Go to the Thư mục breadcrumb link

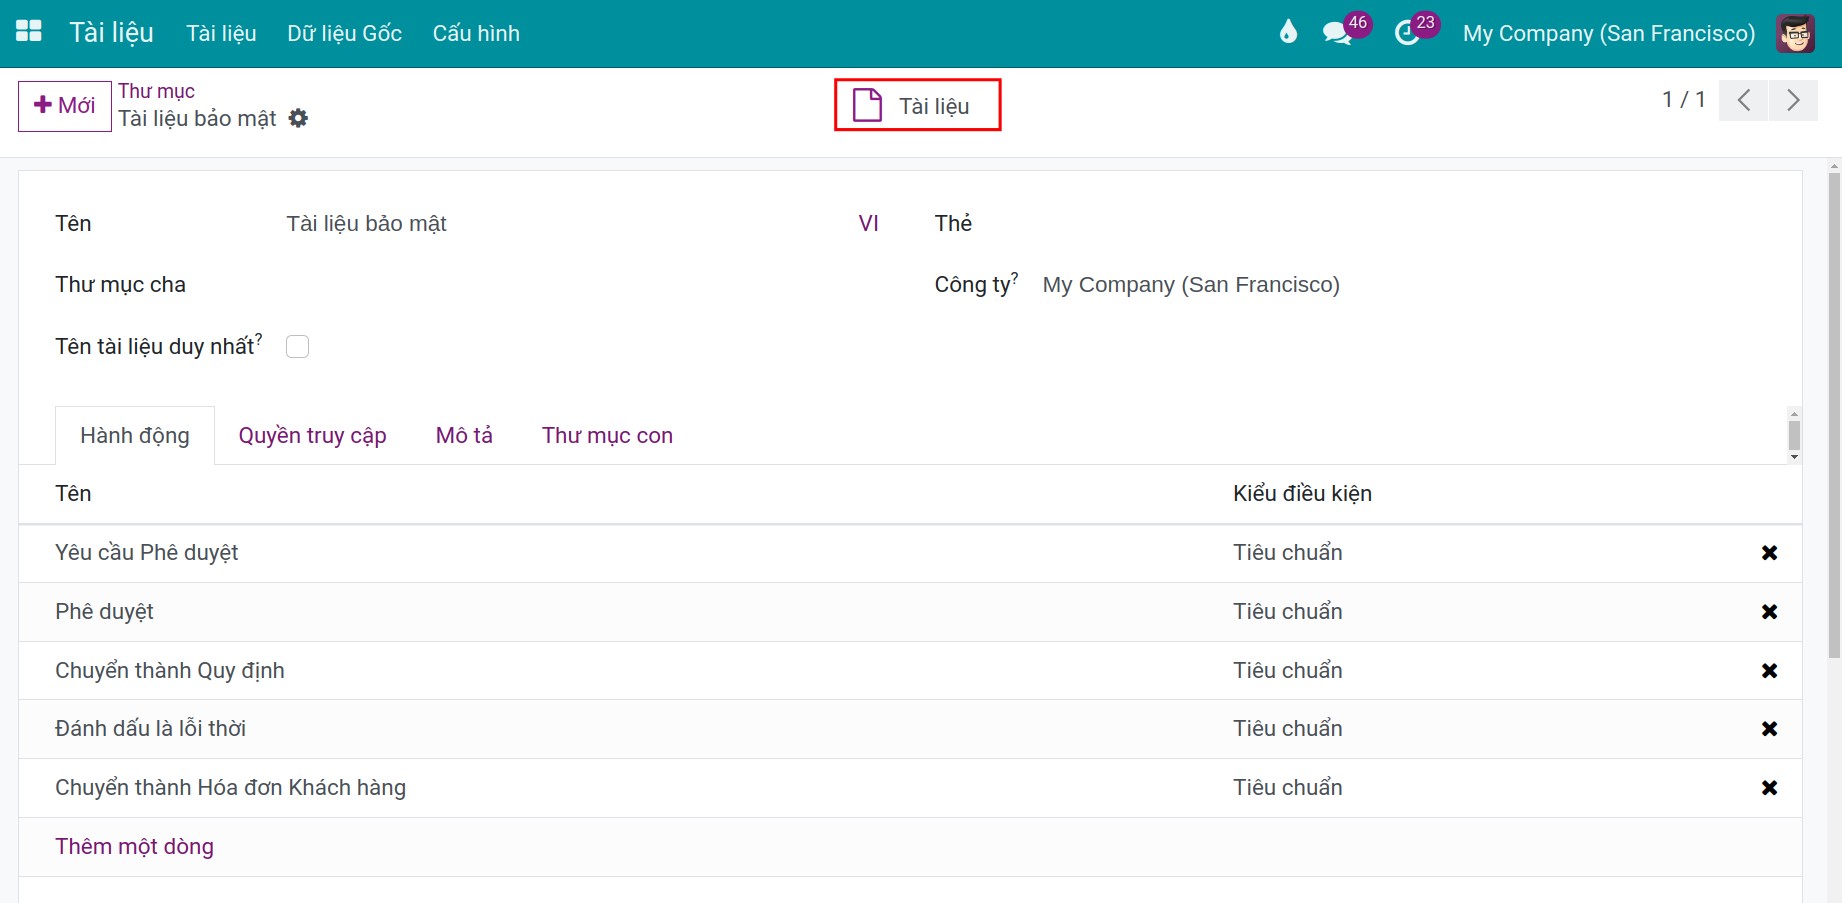click(x=156, y=91)
